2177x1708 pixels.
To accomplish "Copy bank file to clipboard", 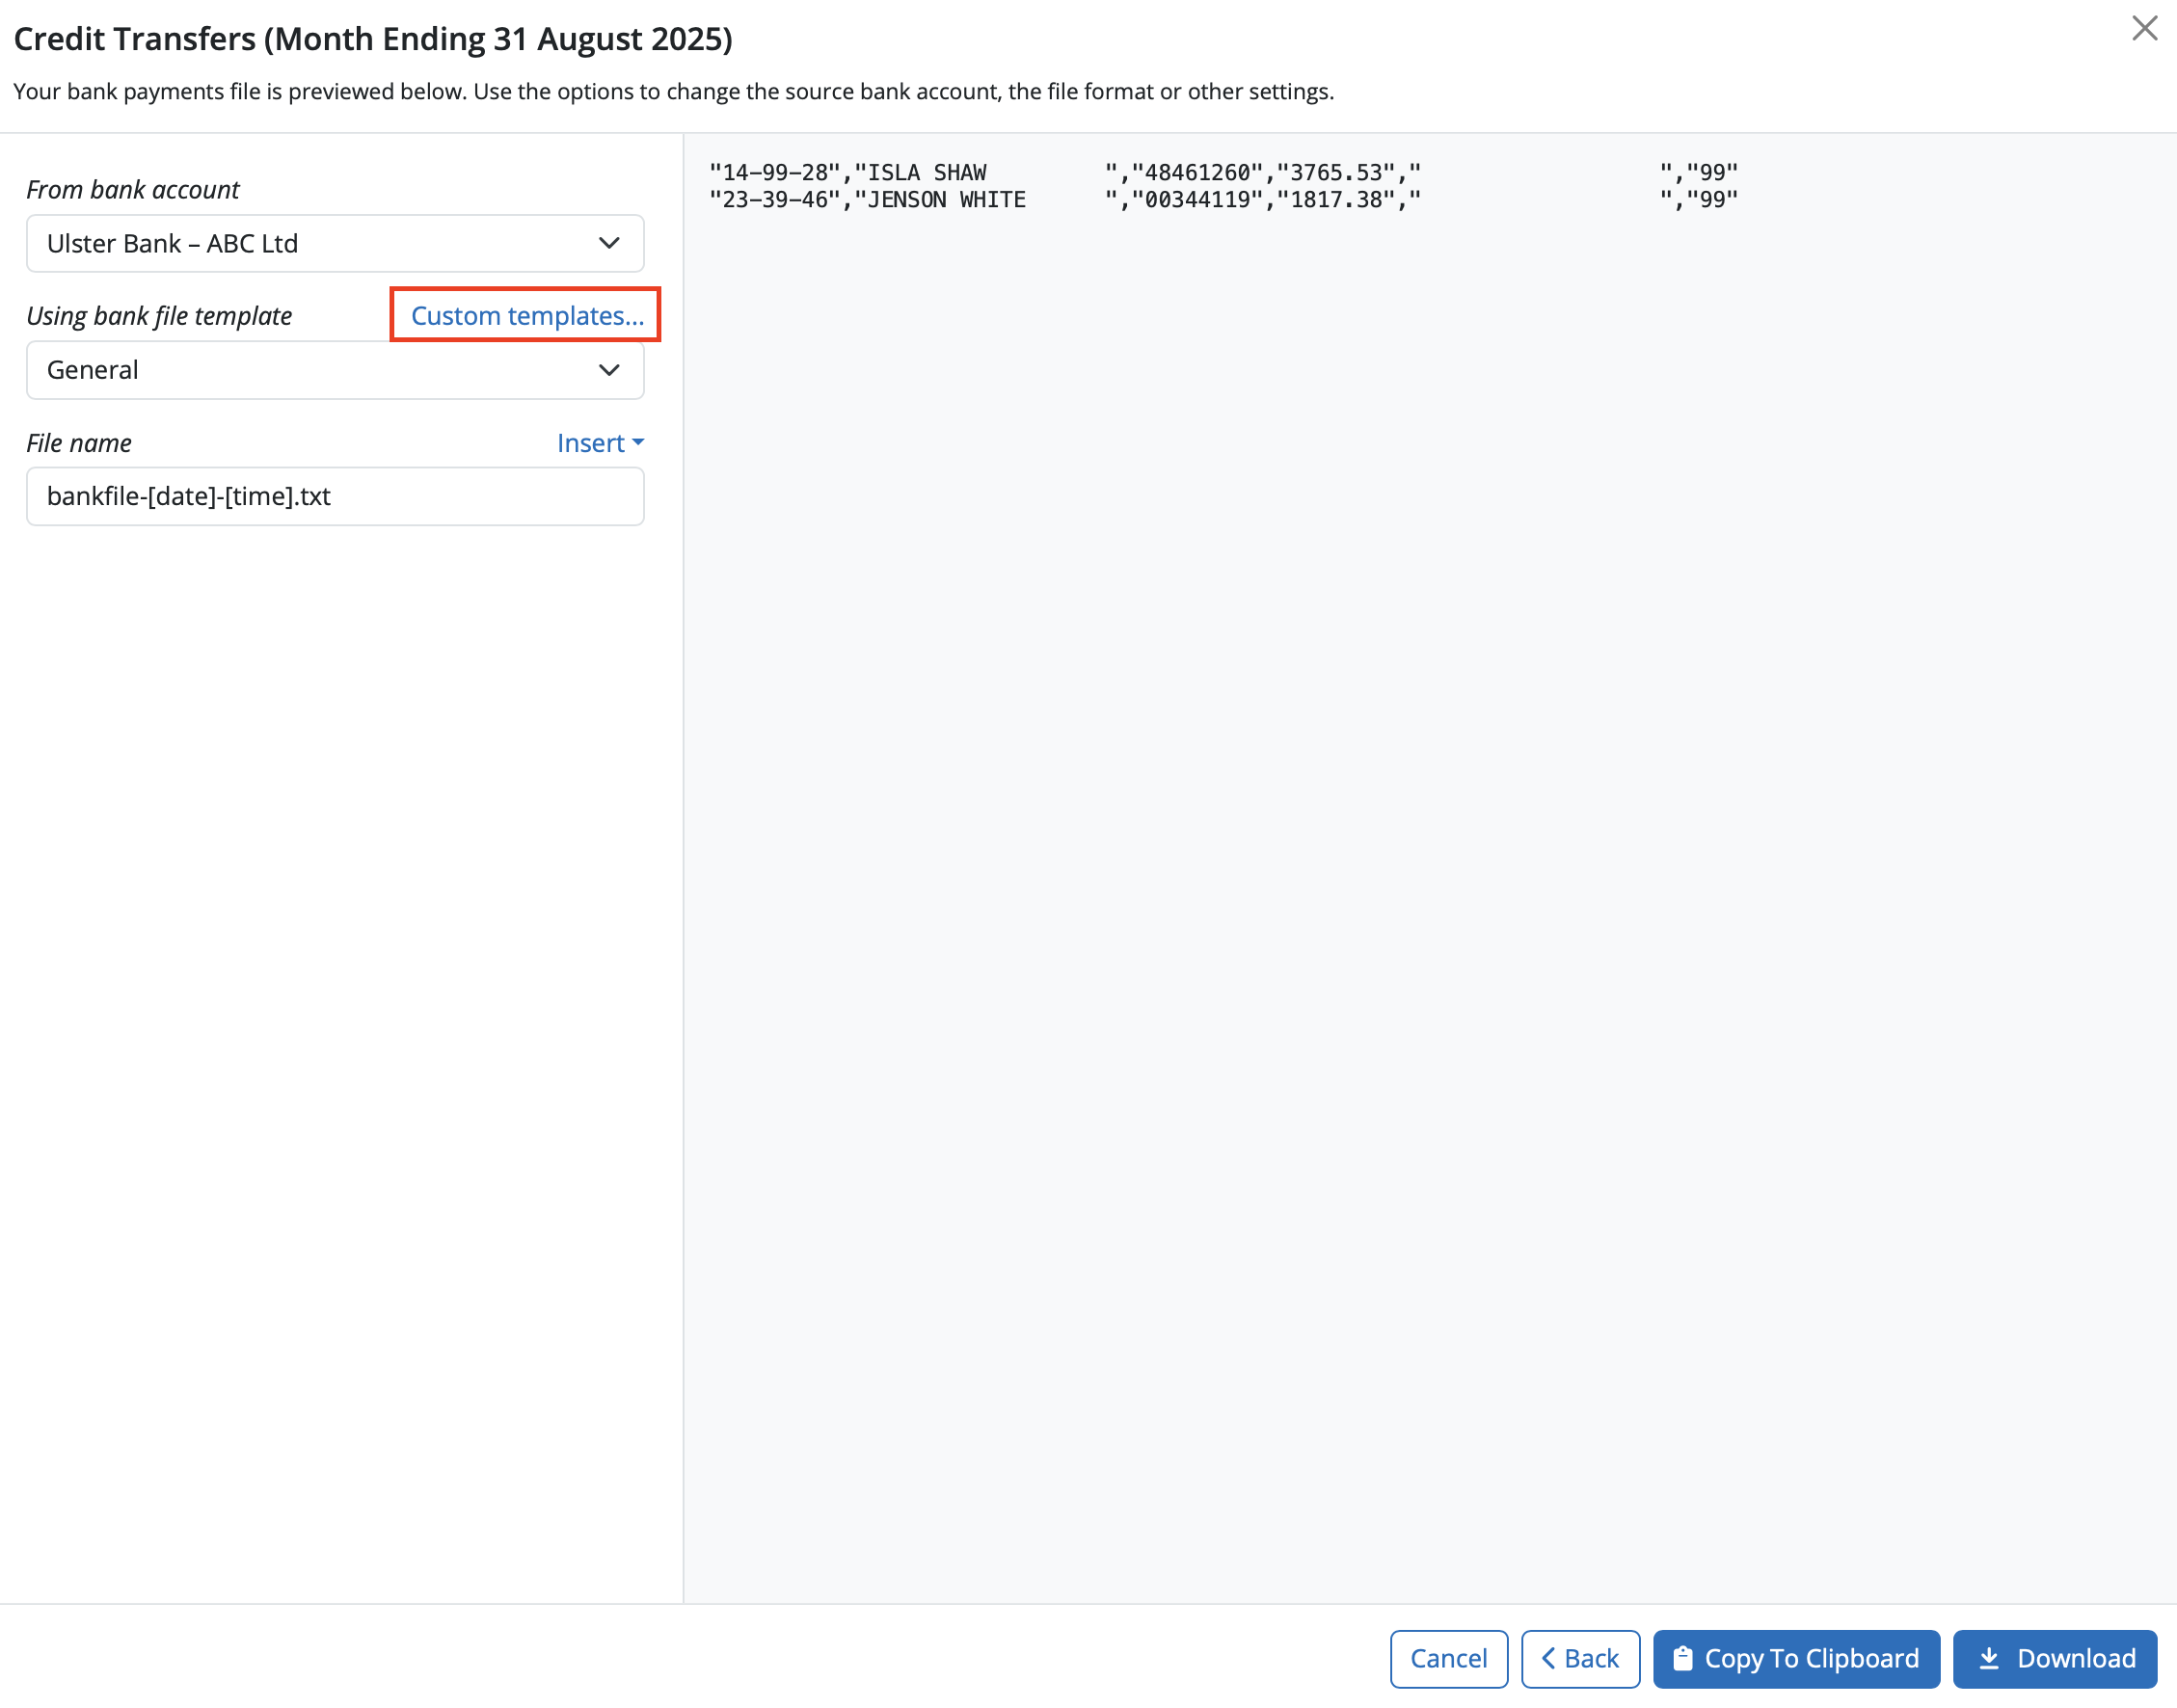I will (x=1796, y=1658).
